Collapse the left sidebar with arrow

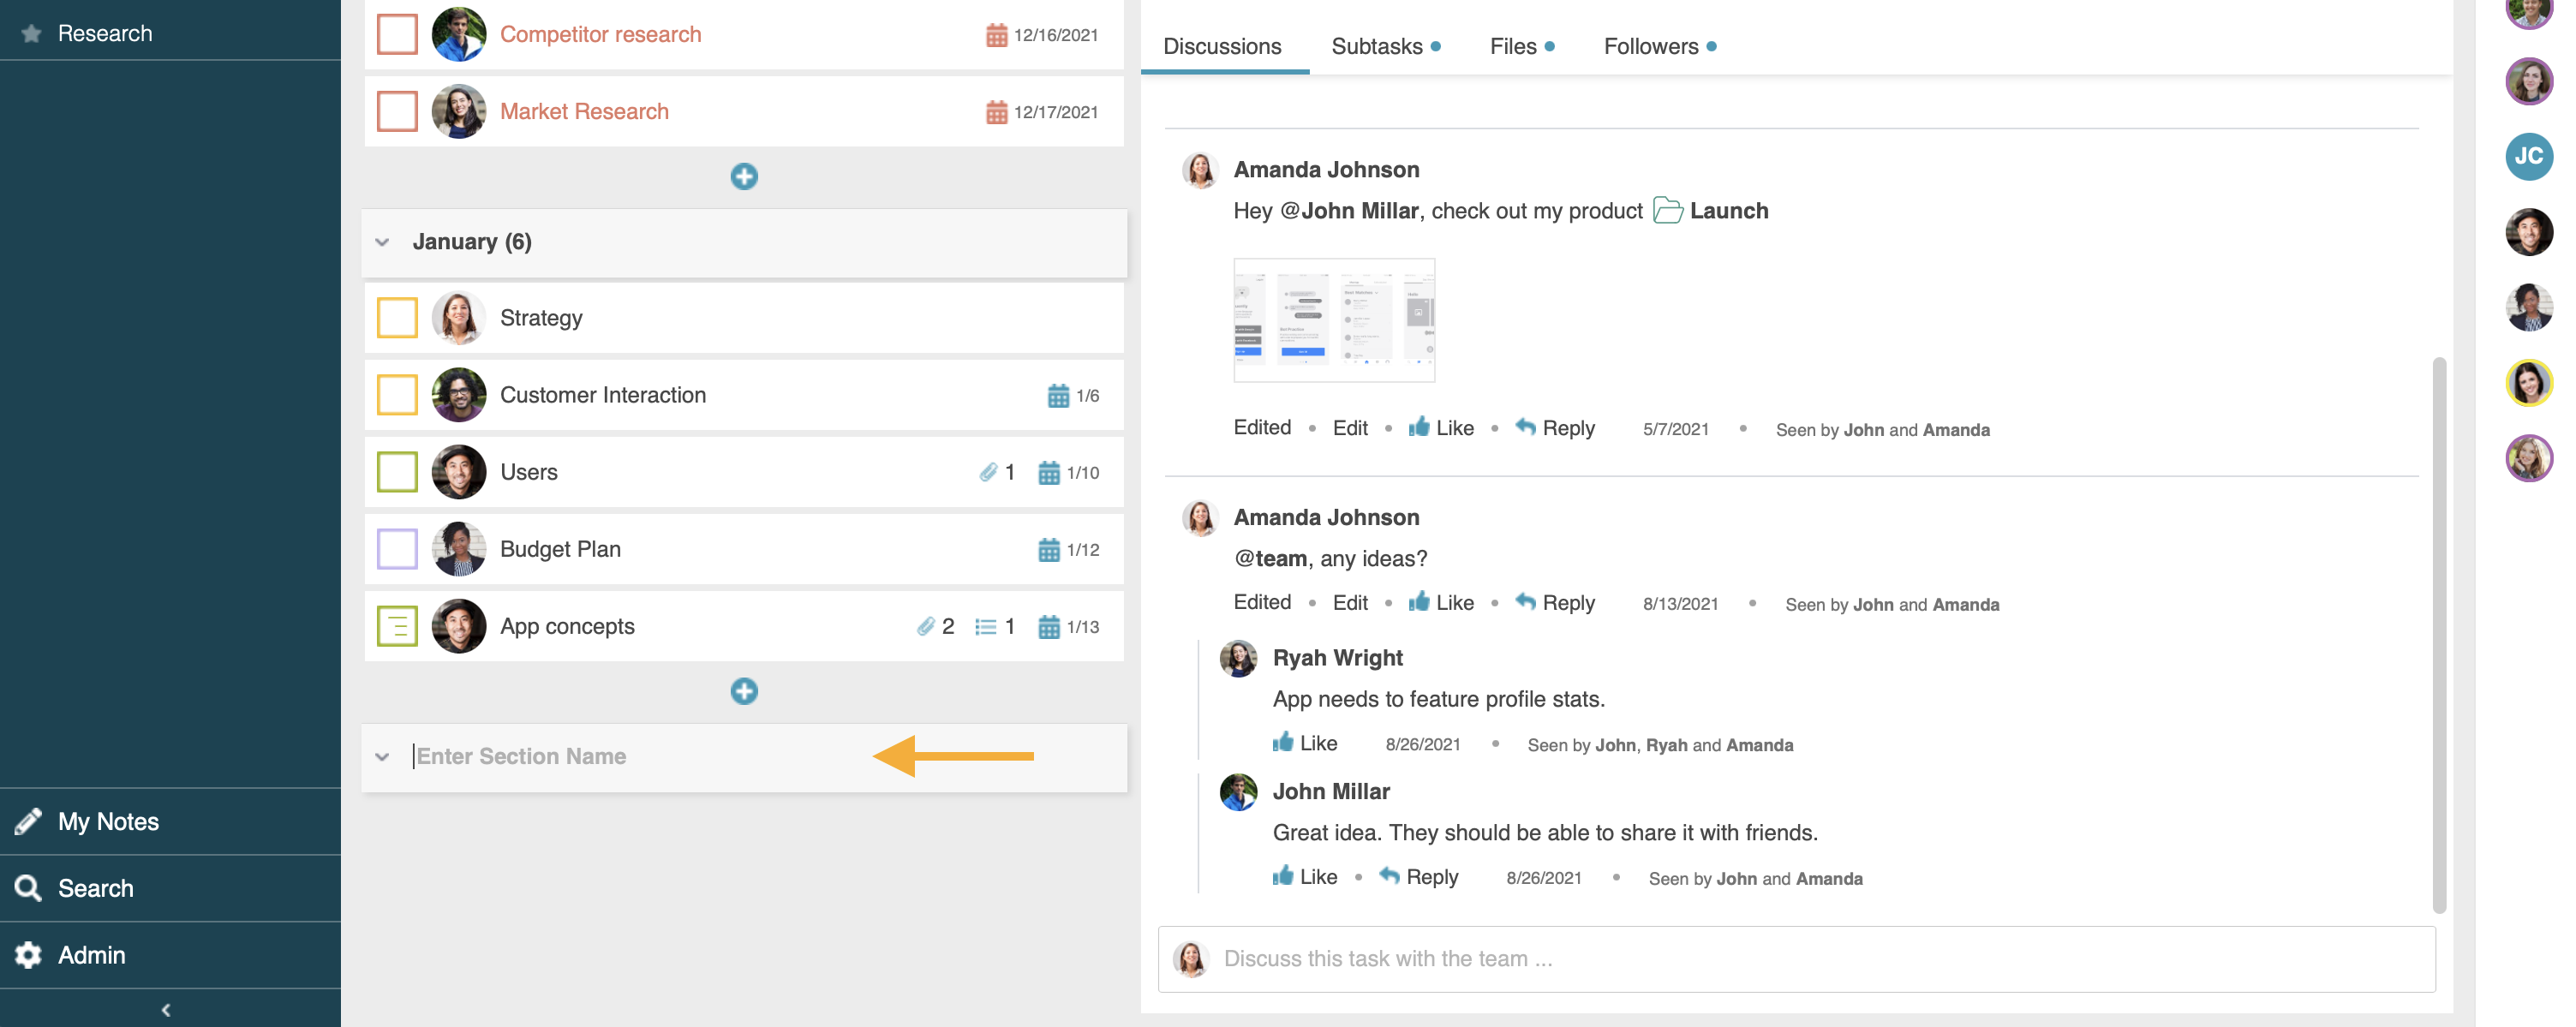pos(166,1010)
